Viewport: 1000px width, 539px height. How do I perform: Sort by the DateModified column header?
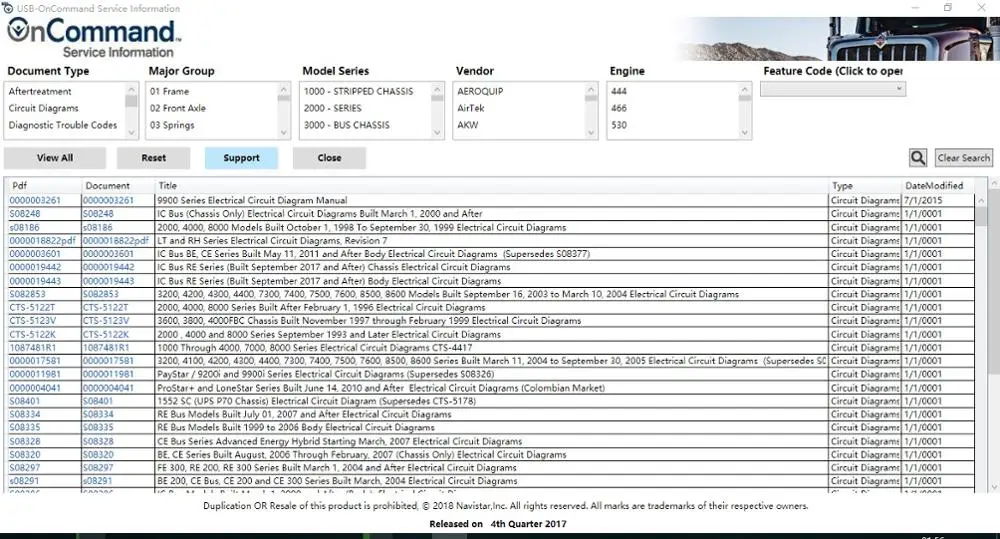(x=934, y=186)
